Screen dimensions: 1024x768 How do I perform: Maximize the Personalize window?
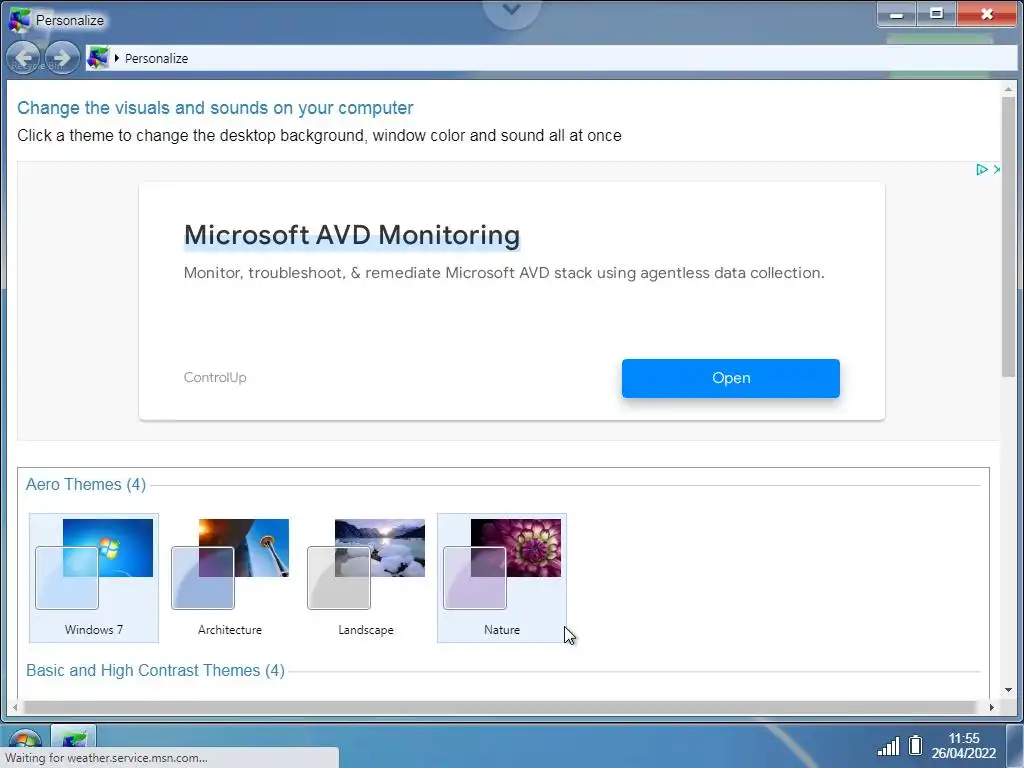(936, 14)
